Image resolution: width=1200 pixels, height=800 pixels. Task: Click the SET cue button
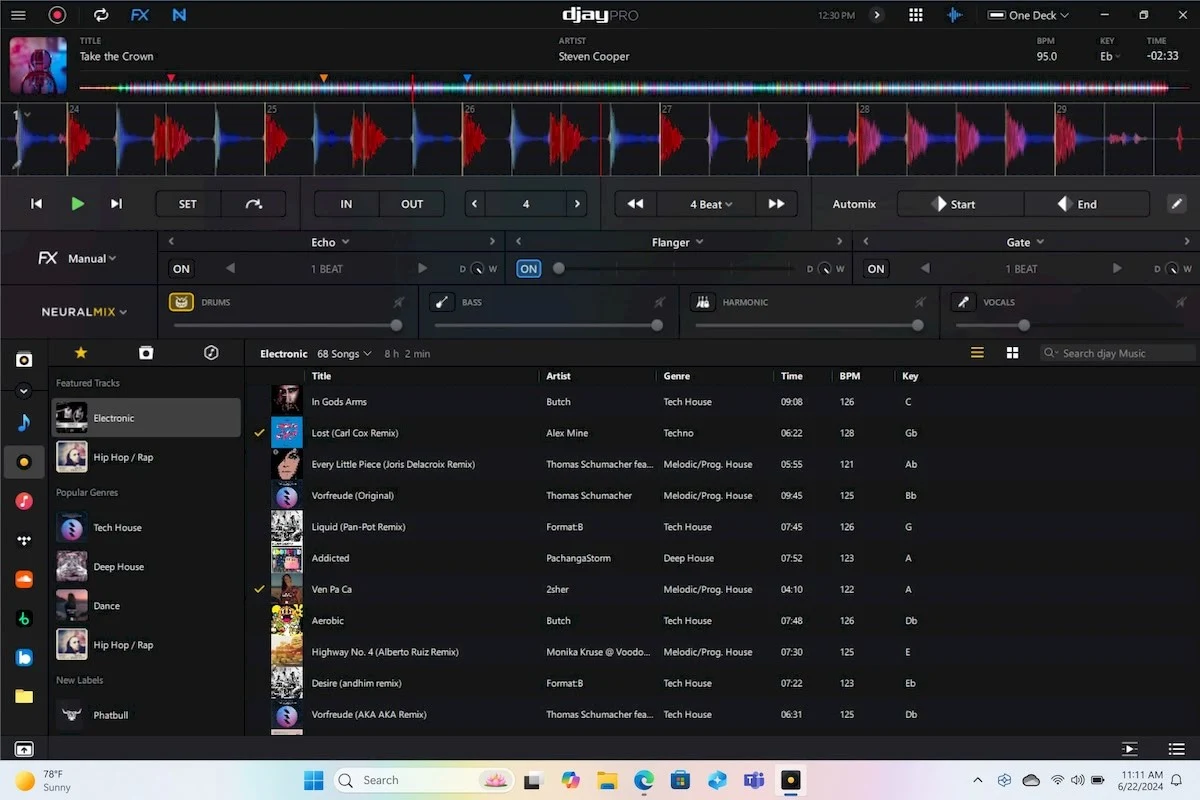tap(188, 204)
